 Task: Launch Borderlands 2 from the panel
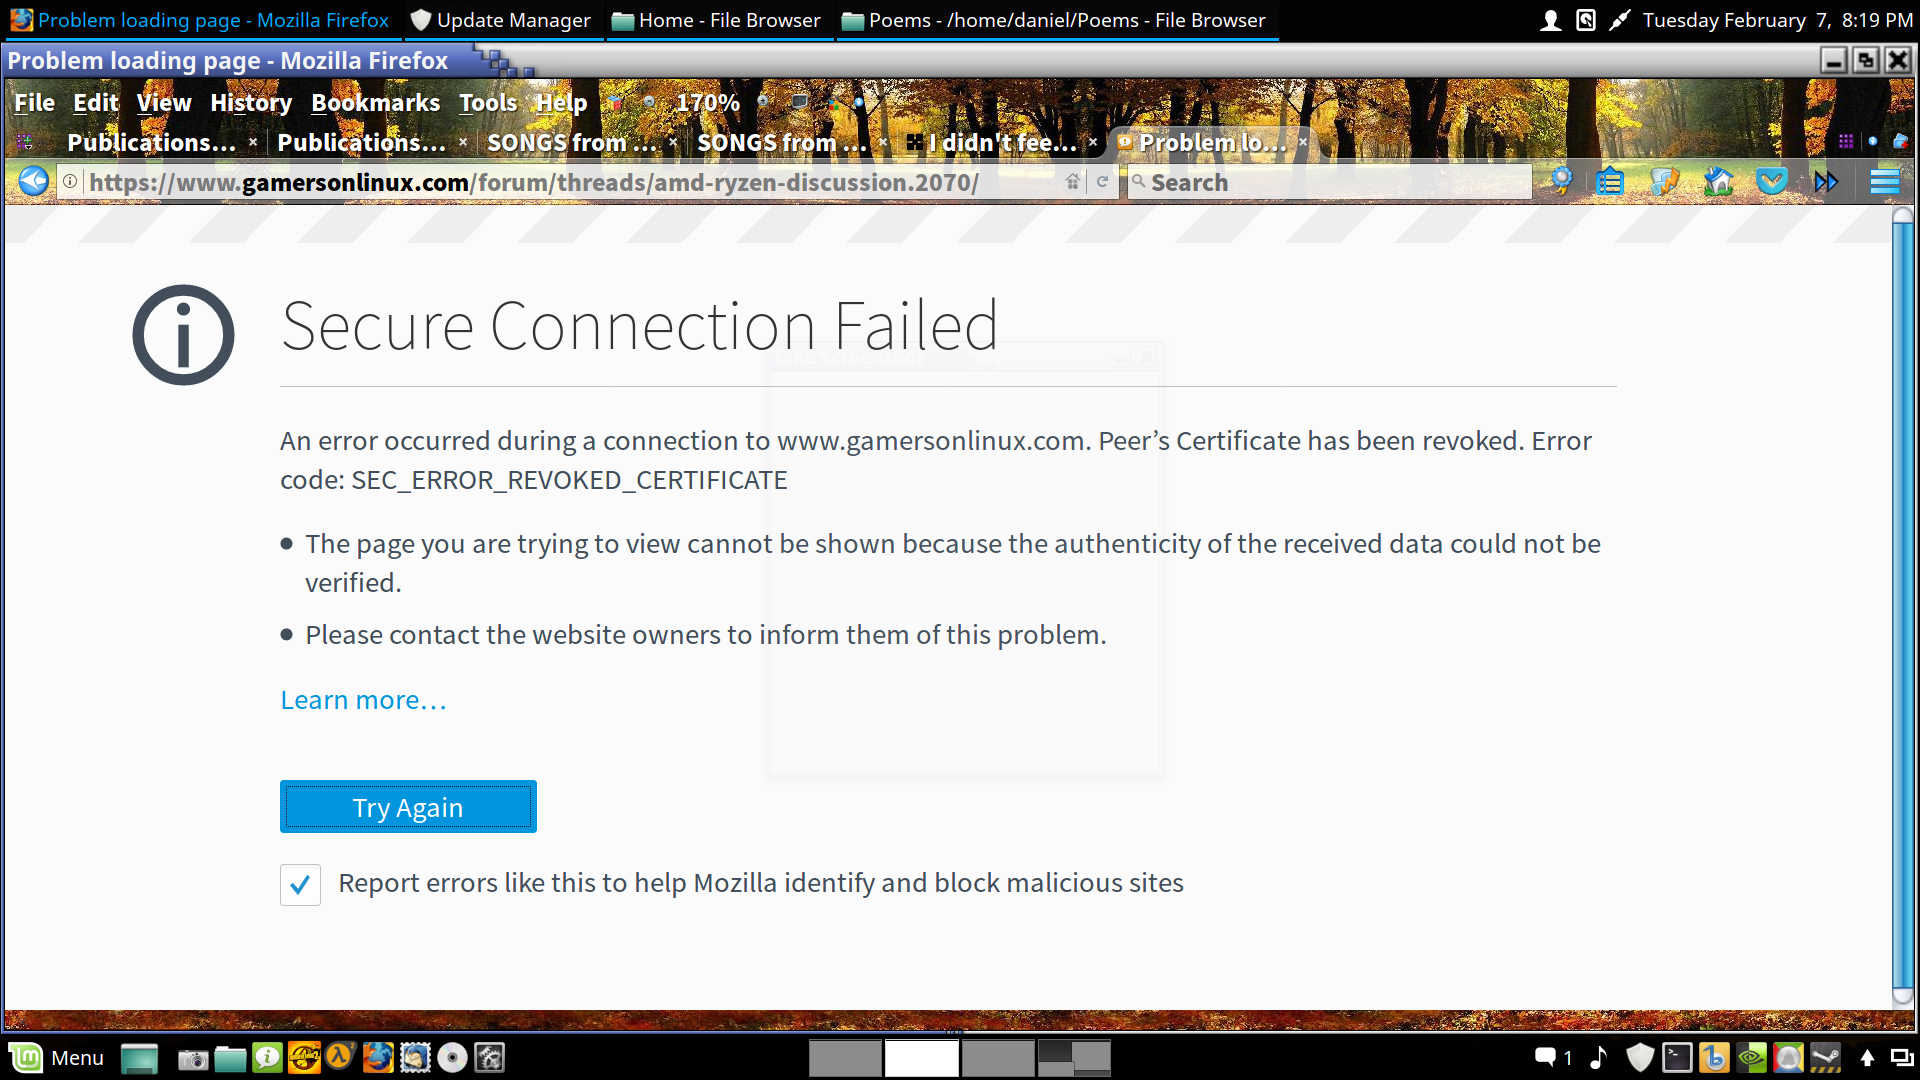[304, 1058]
